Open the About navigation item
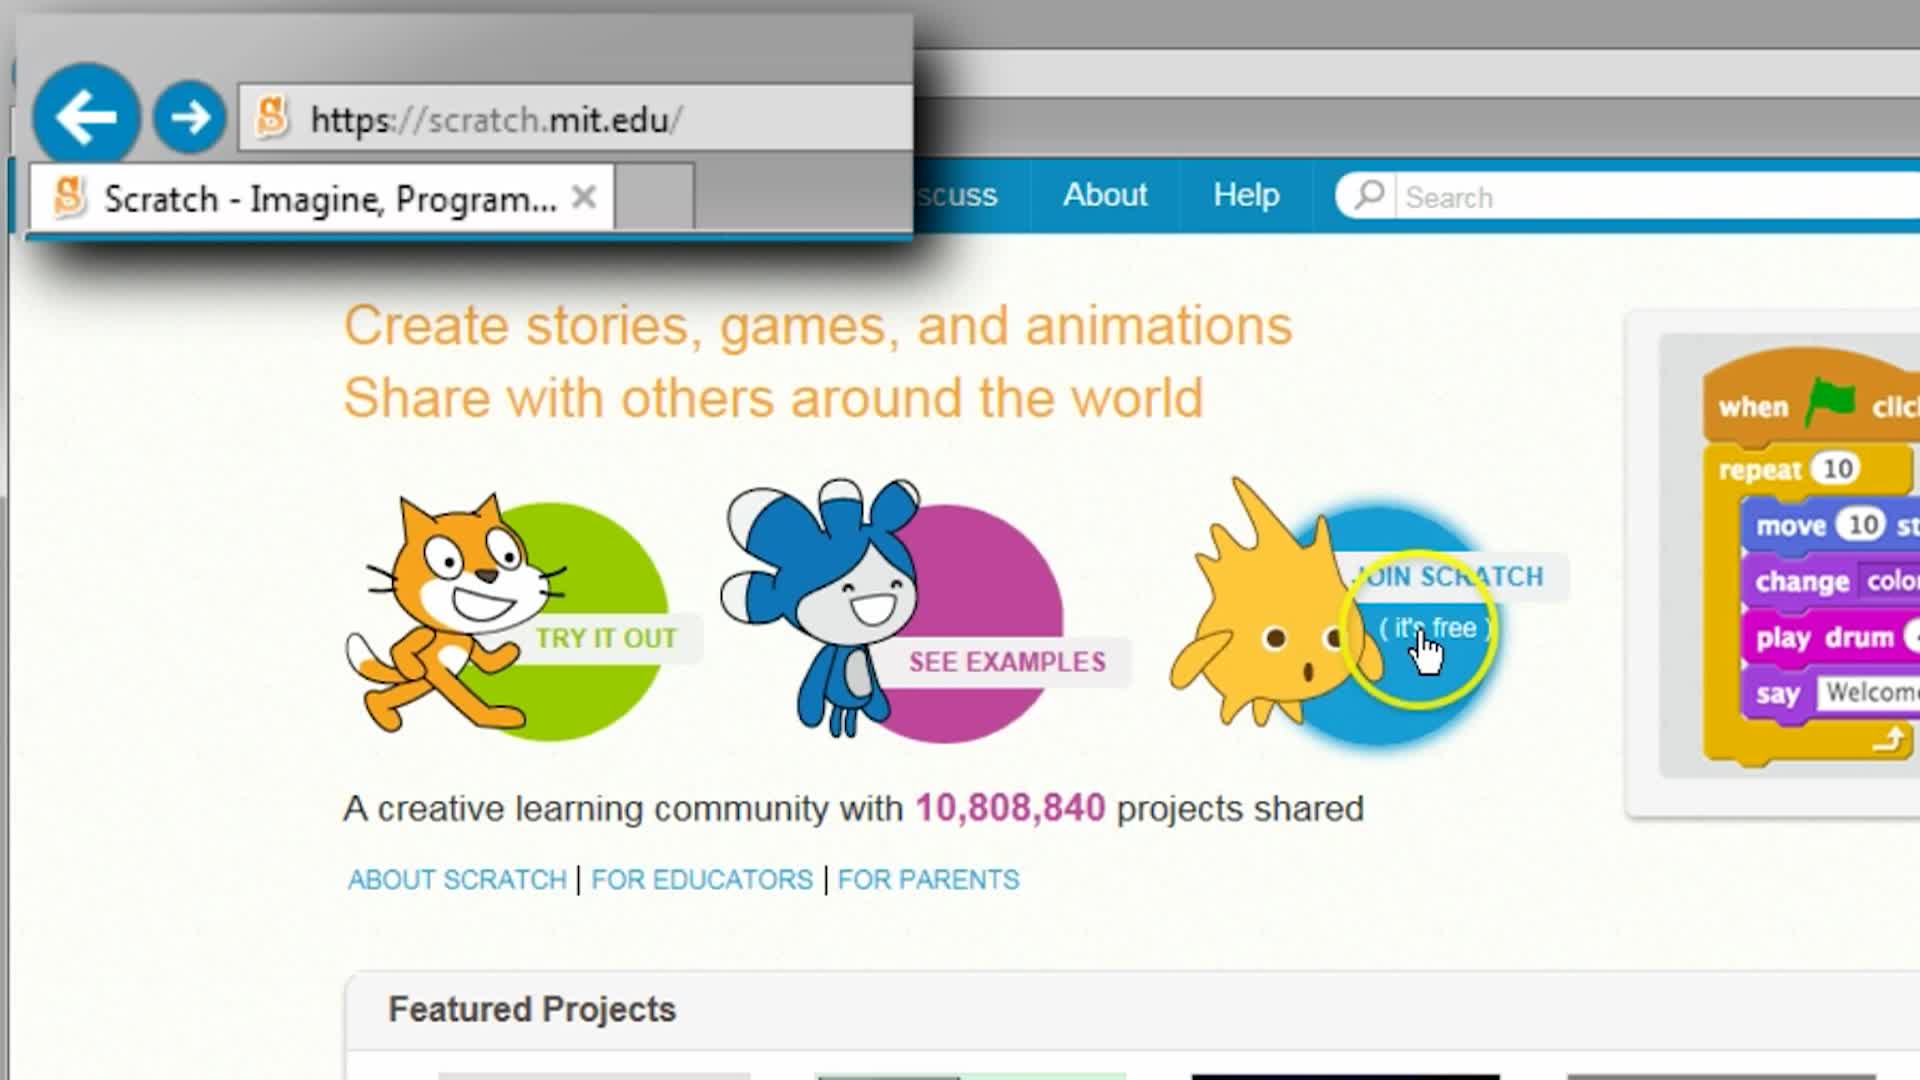1920x1080 pixels. coord(1104,196)
